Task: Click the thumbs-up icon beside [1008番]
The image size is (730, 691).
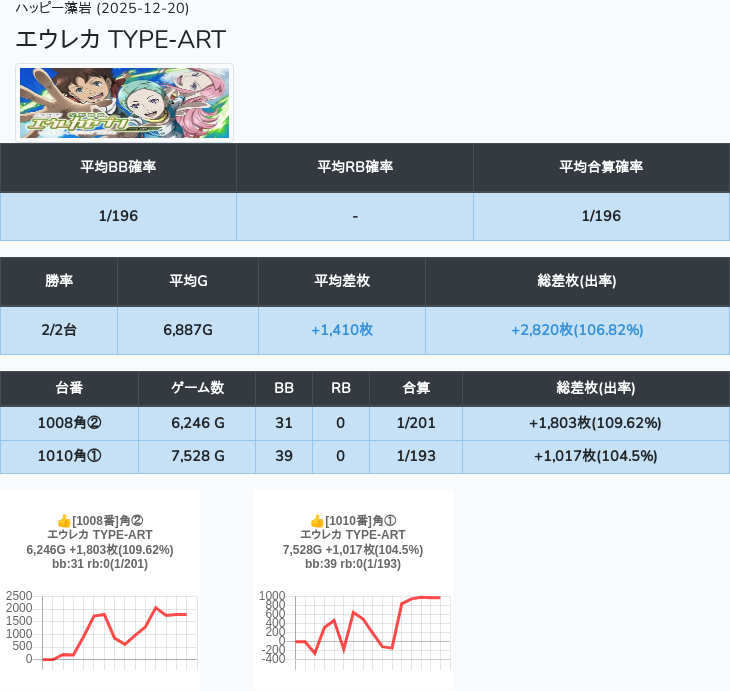Action: [x=64, y=521]
